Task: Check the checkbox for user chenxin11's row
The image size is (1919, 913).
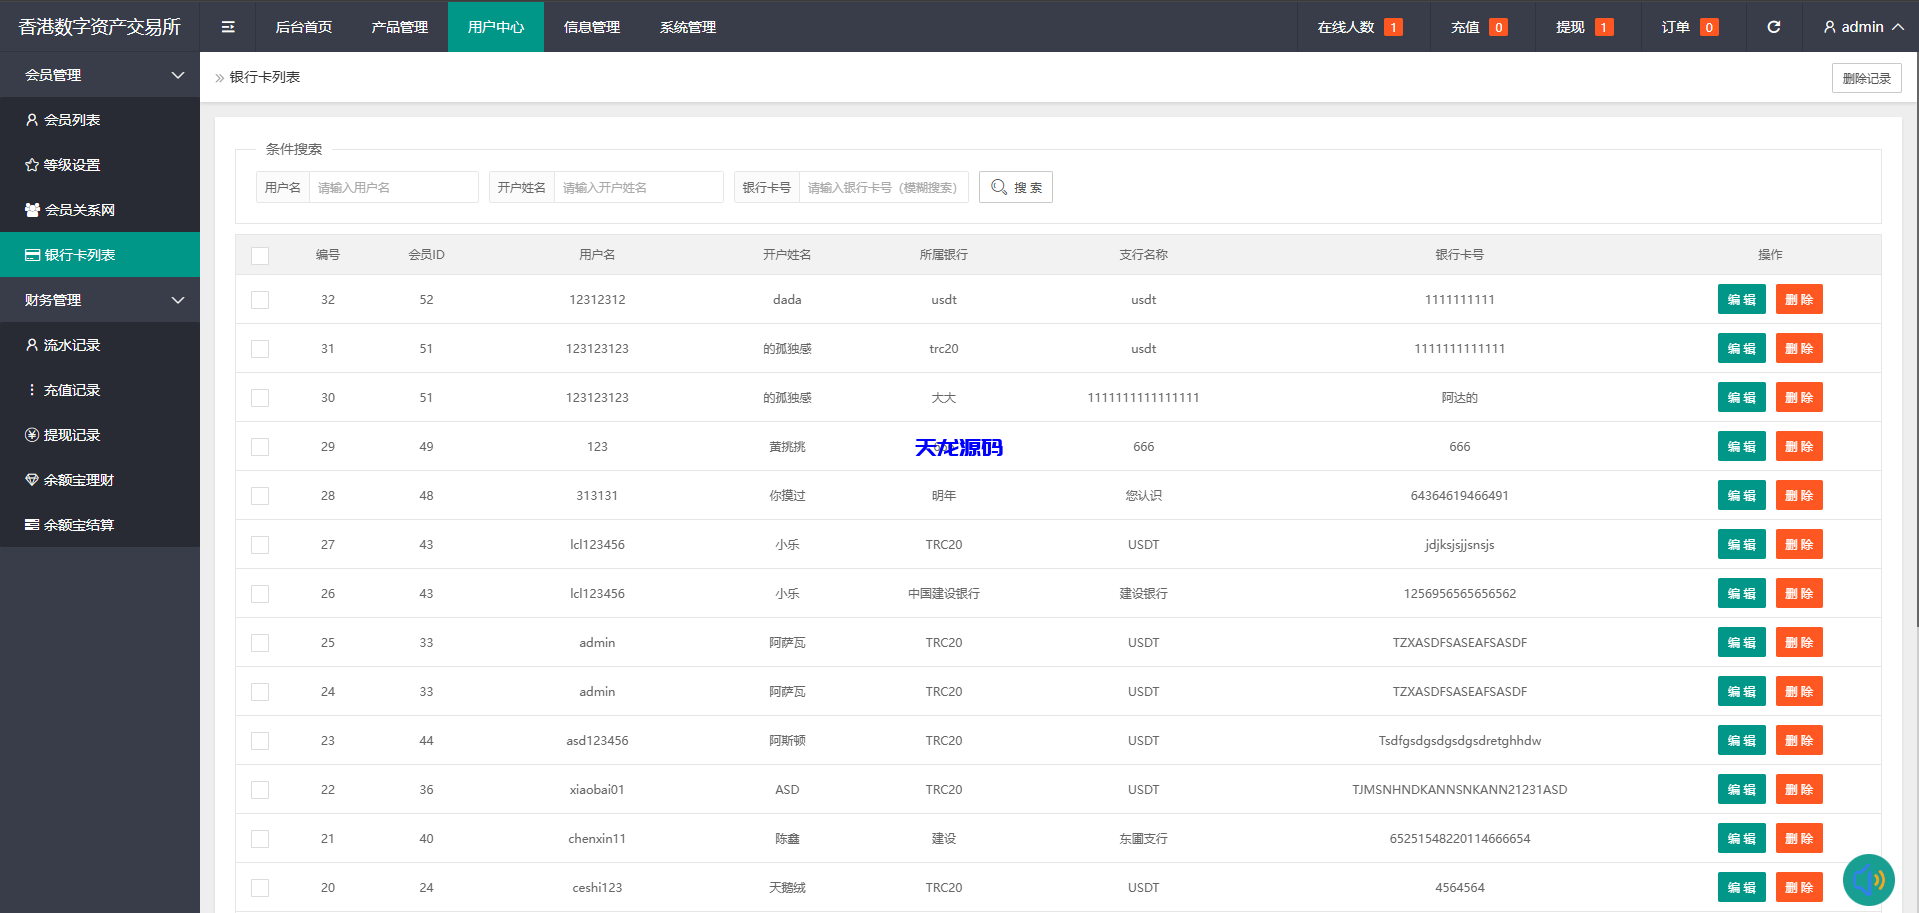Action: tap(260, 839)
